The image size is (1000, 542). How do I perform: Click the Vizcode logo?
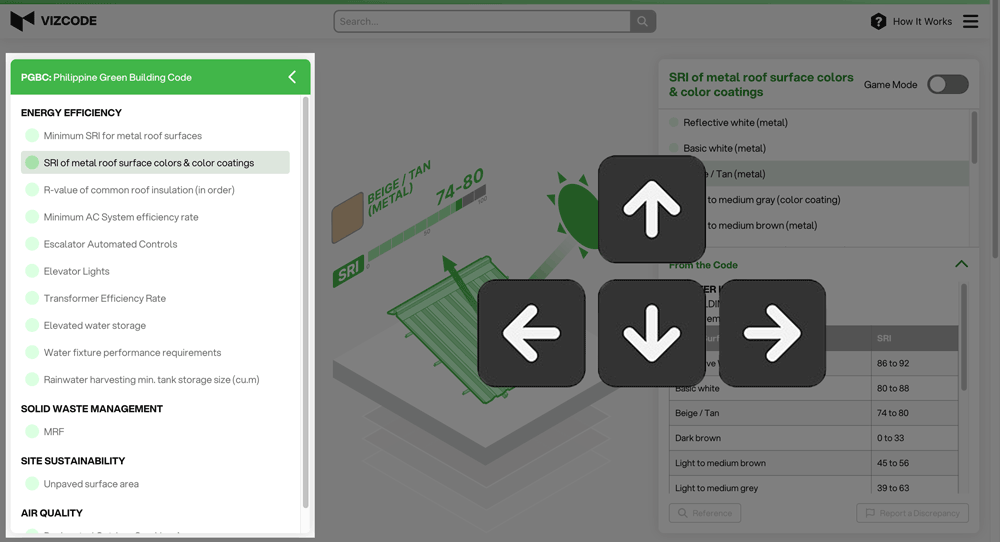(53, 21)
